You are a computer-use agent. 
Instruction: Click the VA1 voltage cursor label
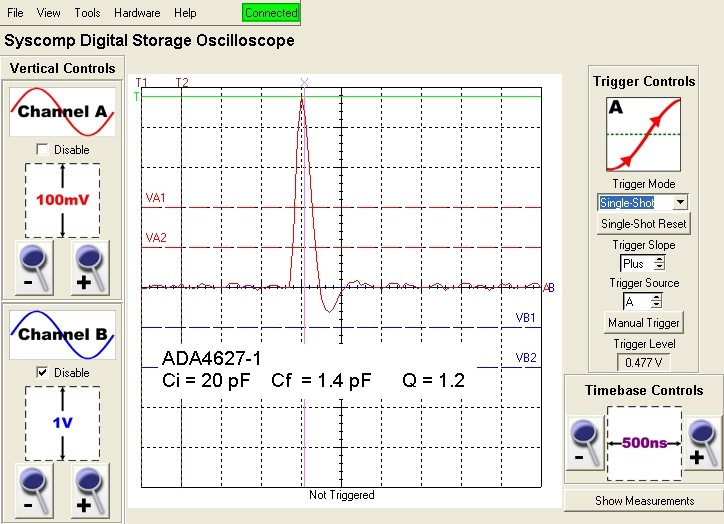click(156, 198)
